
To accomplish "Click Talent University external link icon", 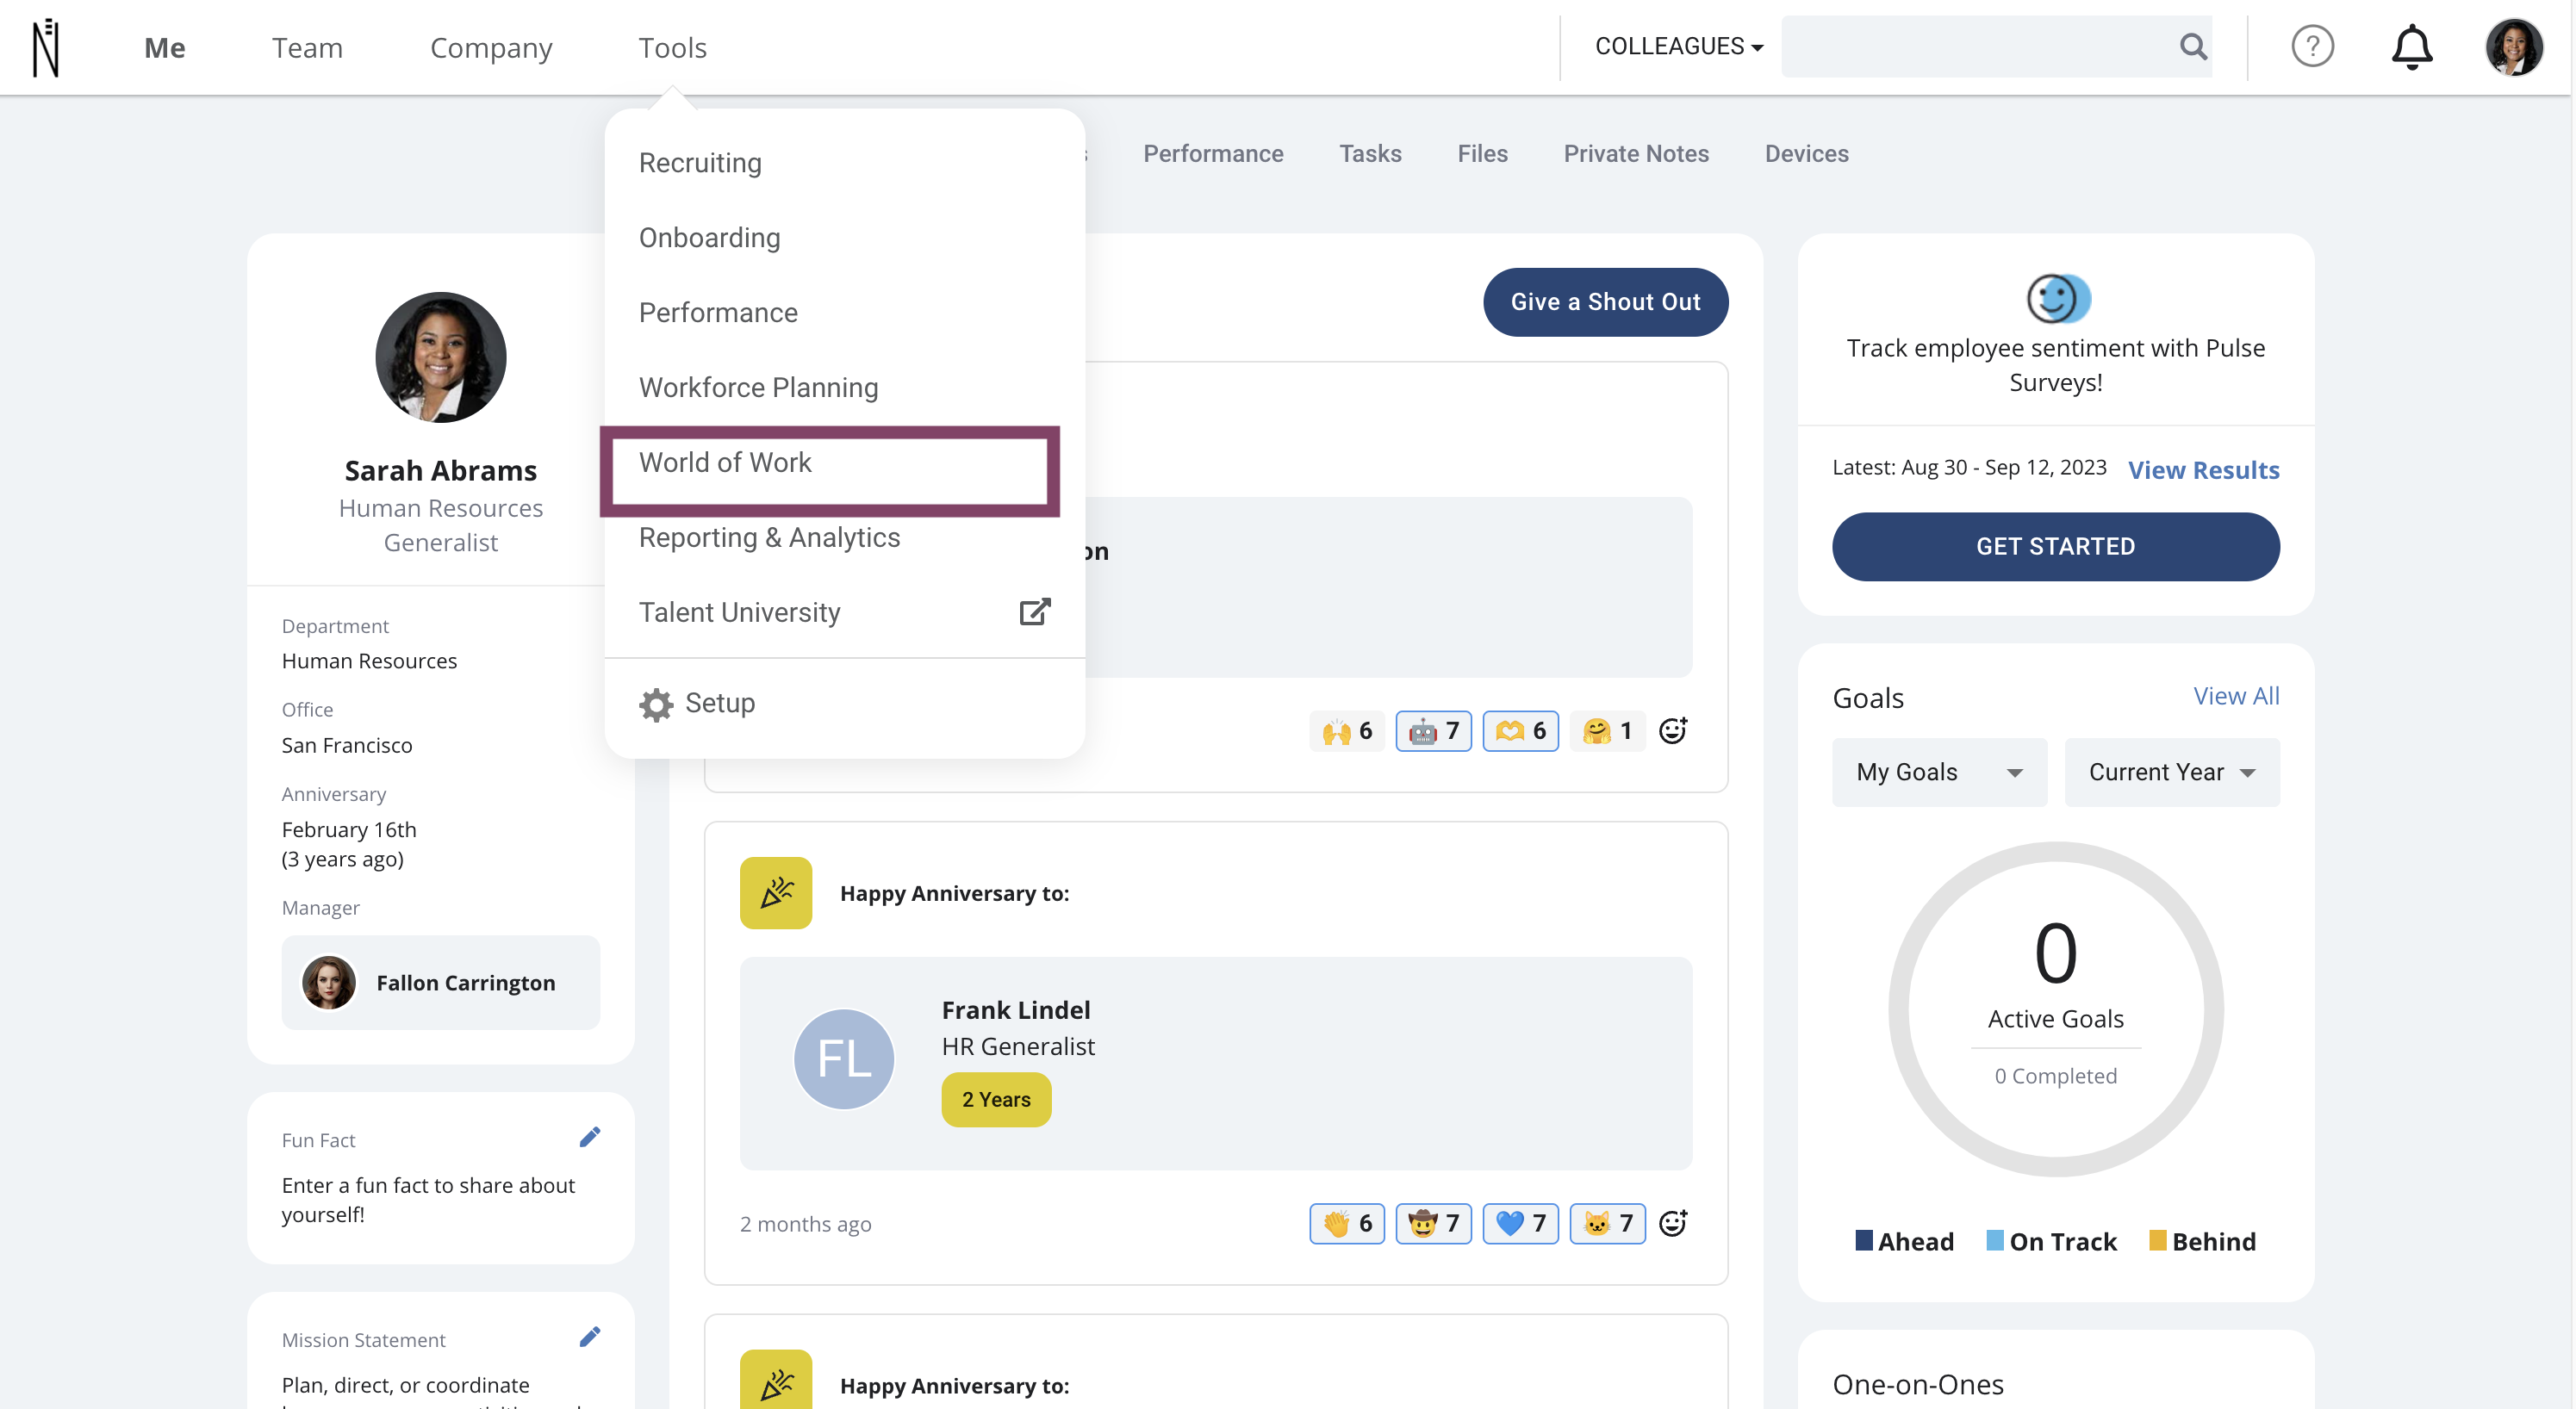I will coord(1035,612).
